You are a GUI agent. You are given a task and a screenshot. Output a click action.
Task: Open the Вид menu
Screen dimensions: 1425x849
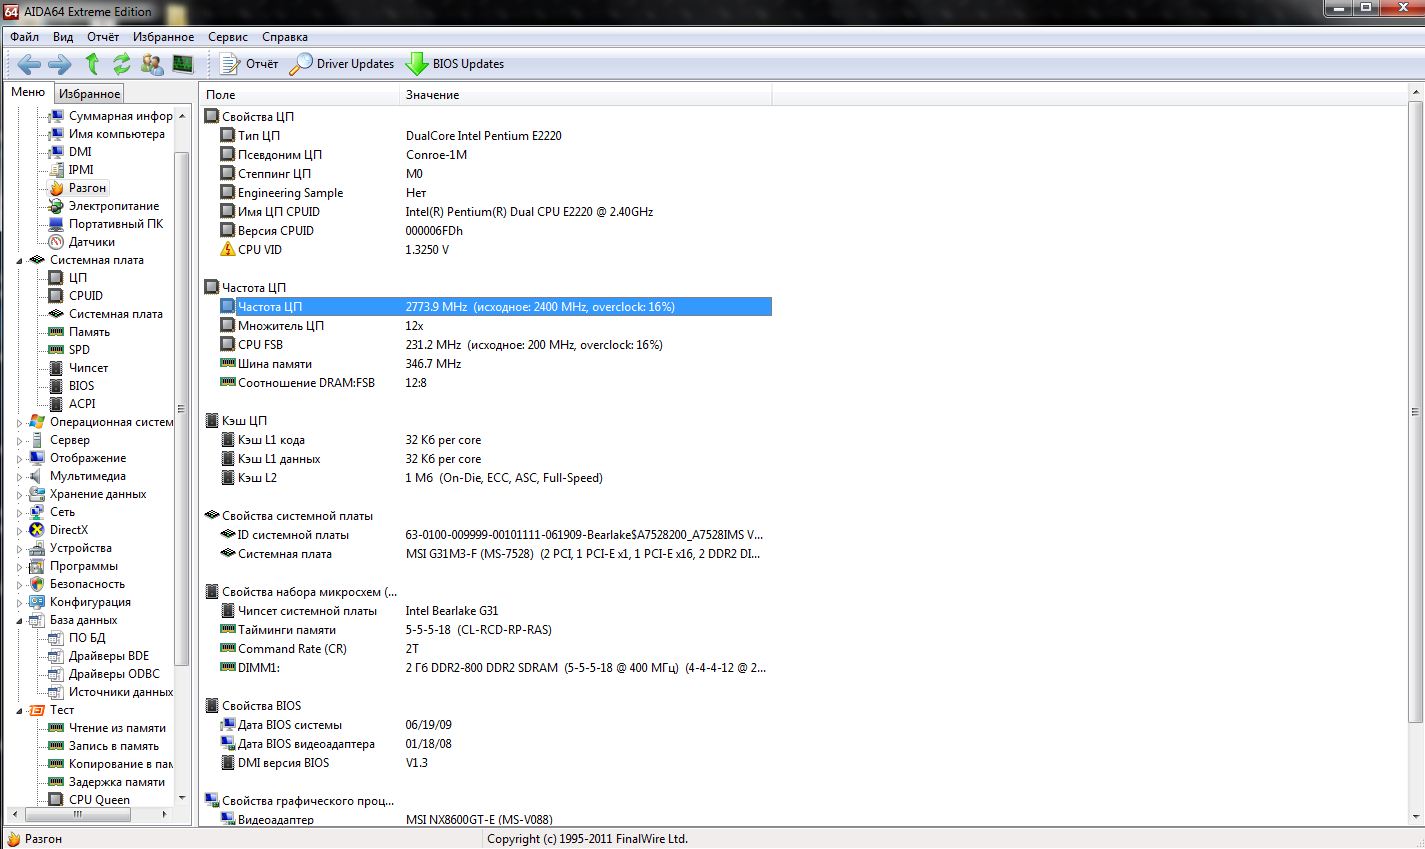[63, 37]
